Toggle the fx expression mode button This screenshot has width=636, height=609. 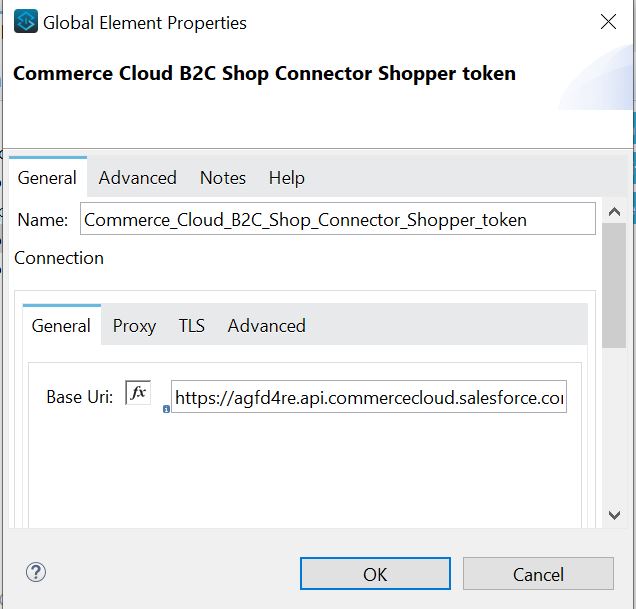coord(138,393)
